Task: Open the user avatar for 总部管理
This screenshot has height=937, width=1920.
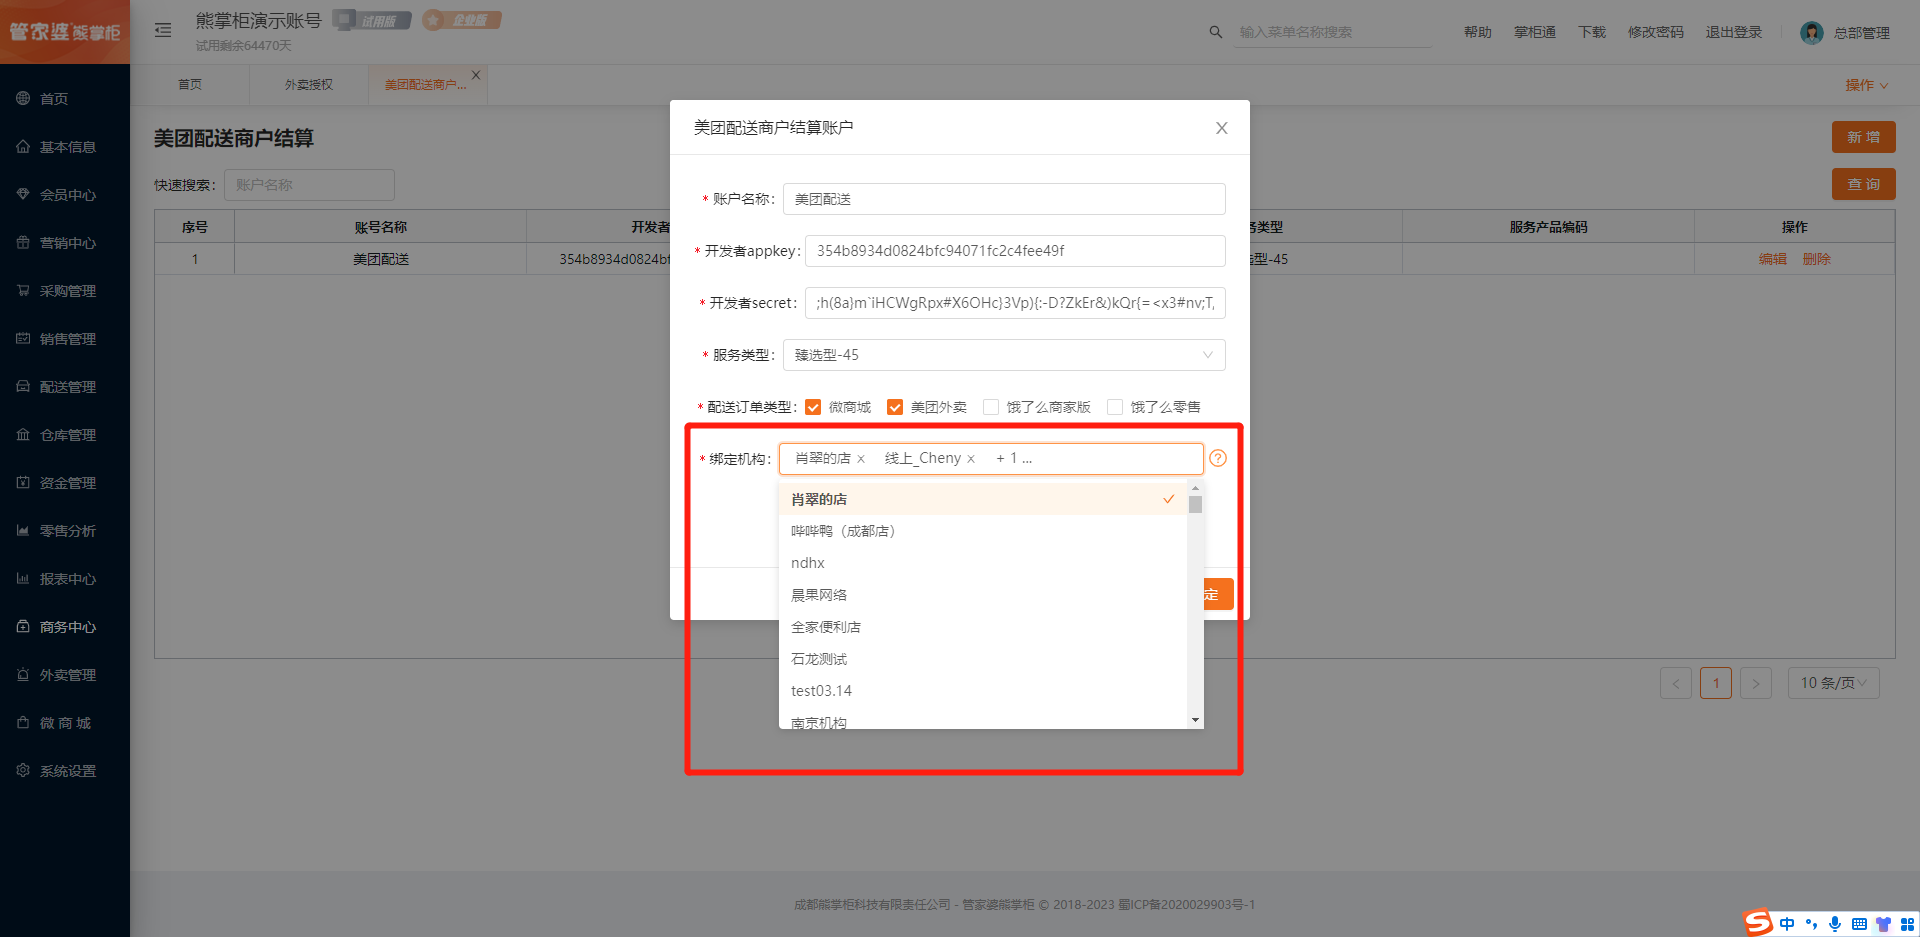Action: click(1812, 33)
